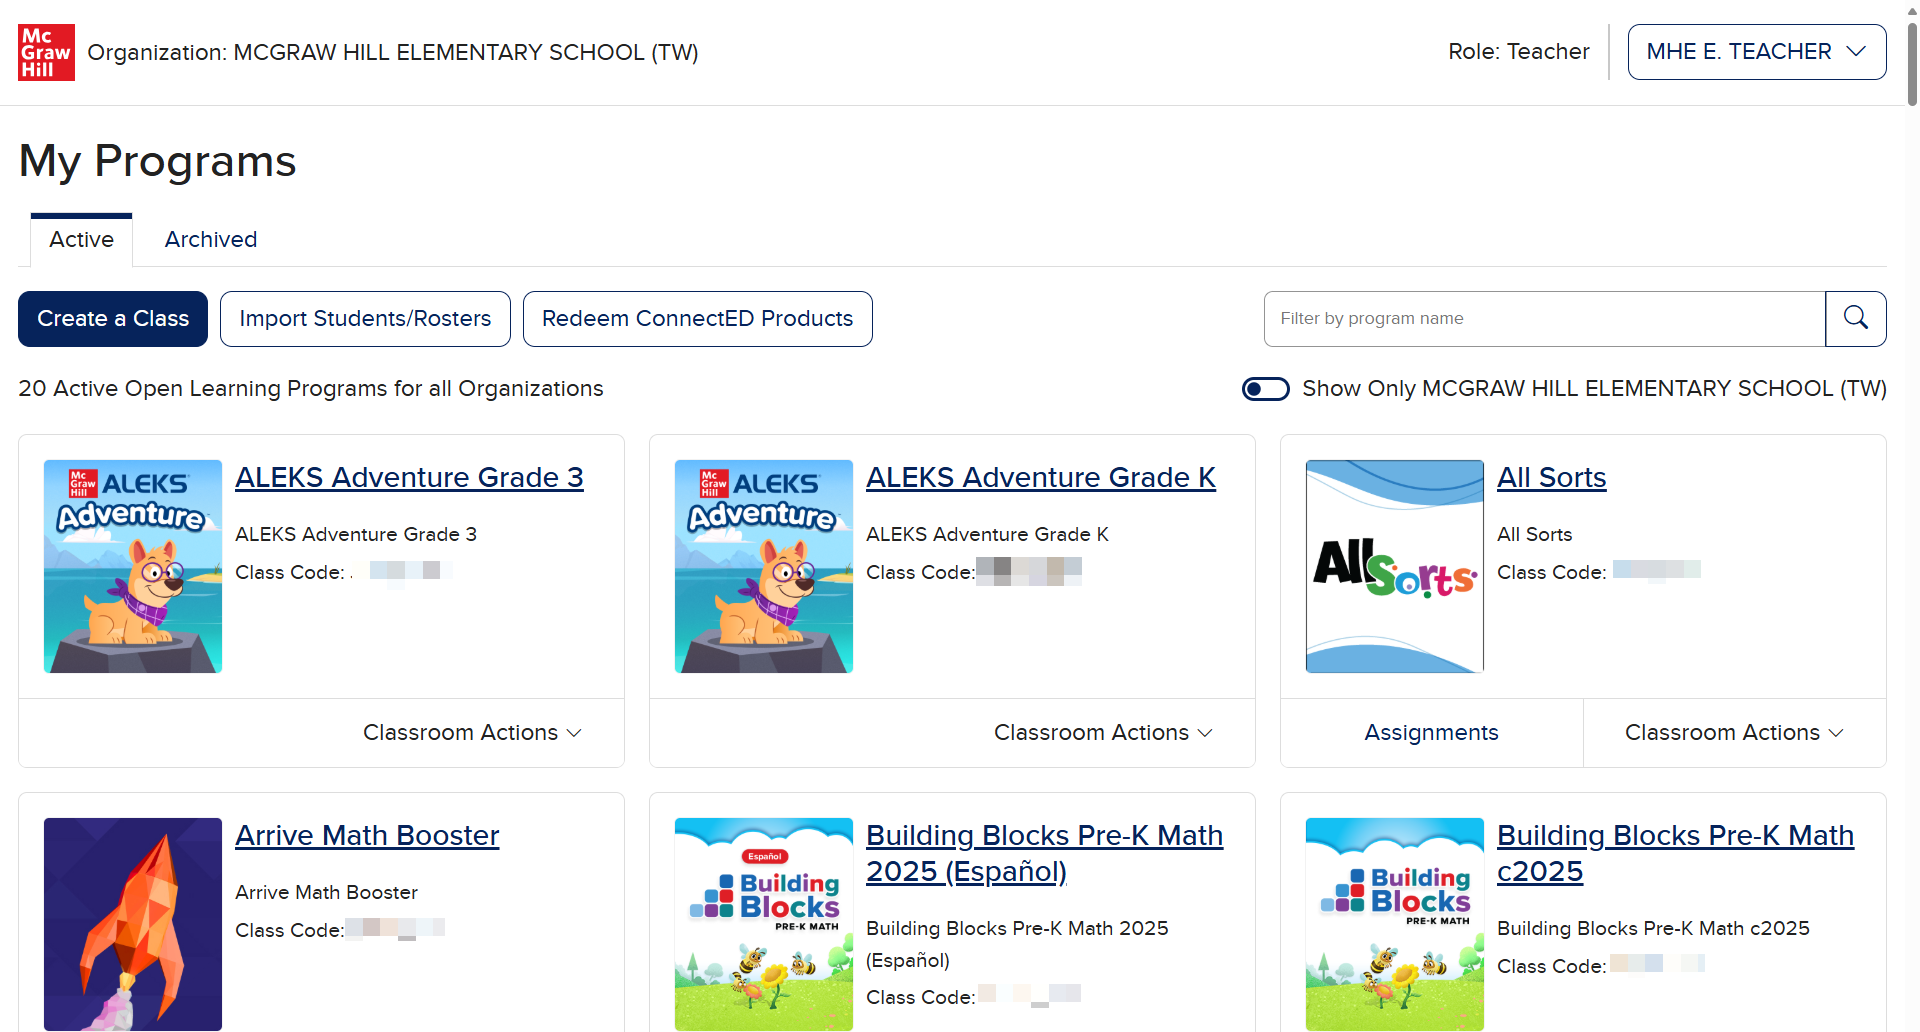Expand Classroom Actions for ALEKS Adventure Grade 3
The height and width of the screenshot is (1032, 1920).
point(472,733)
